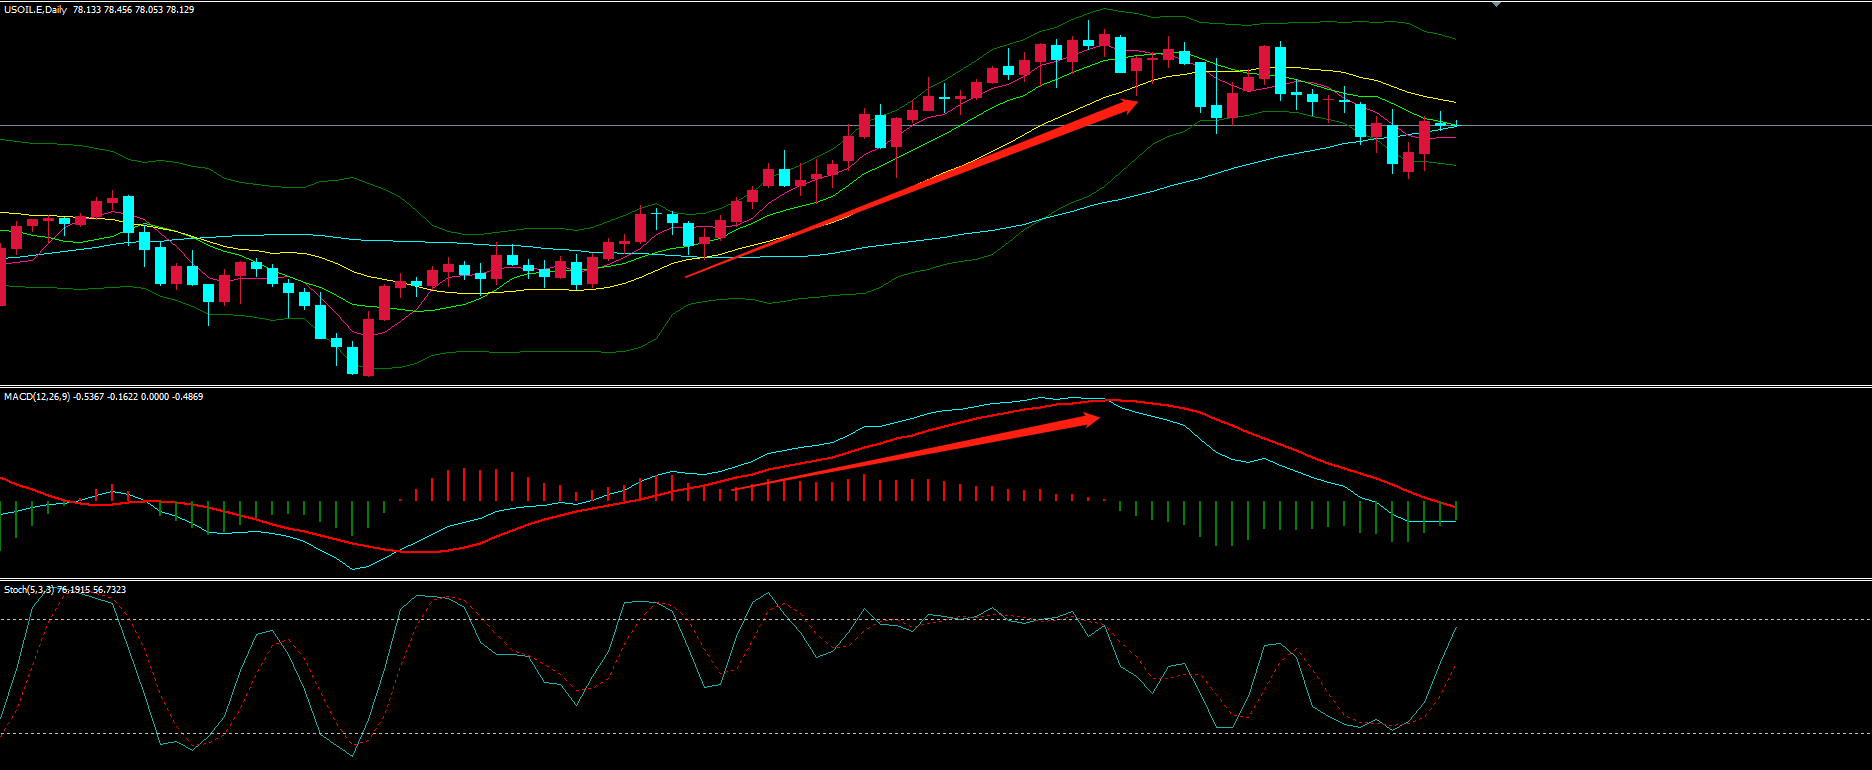The height and width of the screenshot is (770, 1872).
Task: Click the chart shift triangle marker at top
Action: (1496, 5)
